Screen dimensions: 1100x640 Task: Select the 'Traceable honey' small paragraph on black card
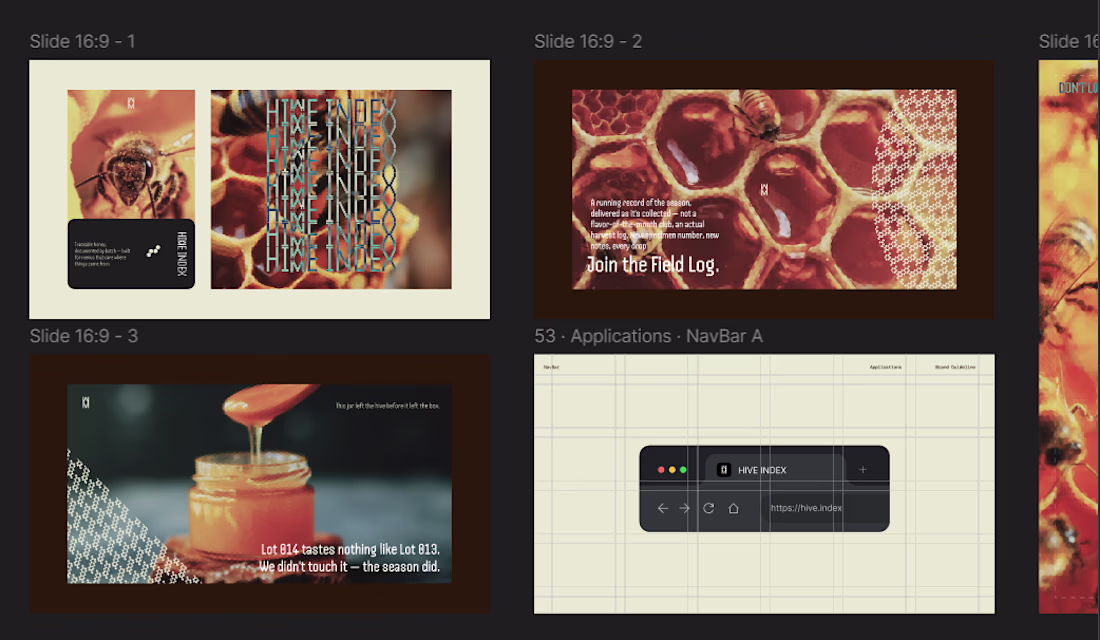click(102, 254)
